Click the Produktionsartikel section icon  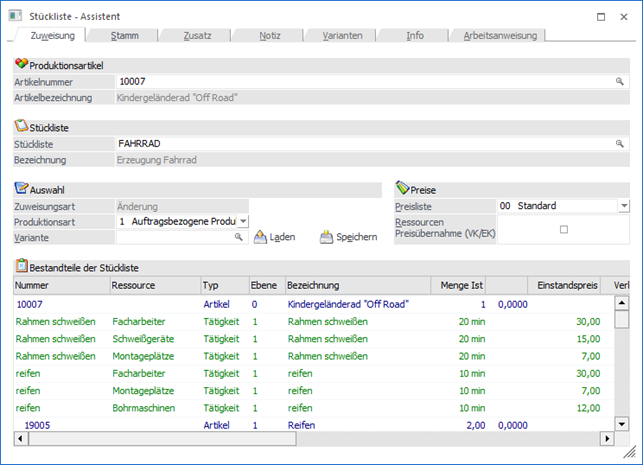tap(21, 64)
